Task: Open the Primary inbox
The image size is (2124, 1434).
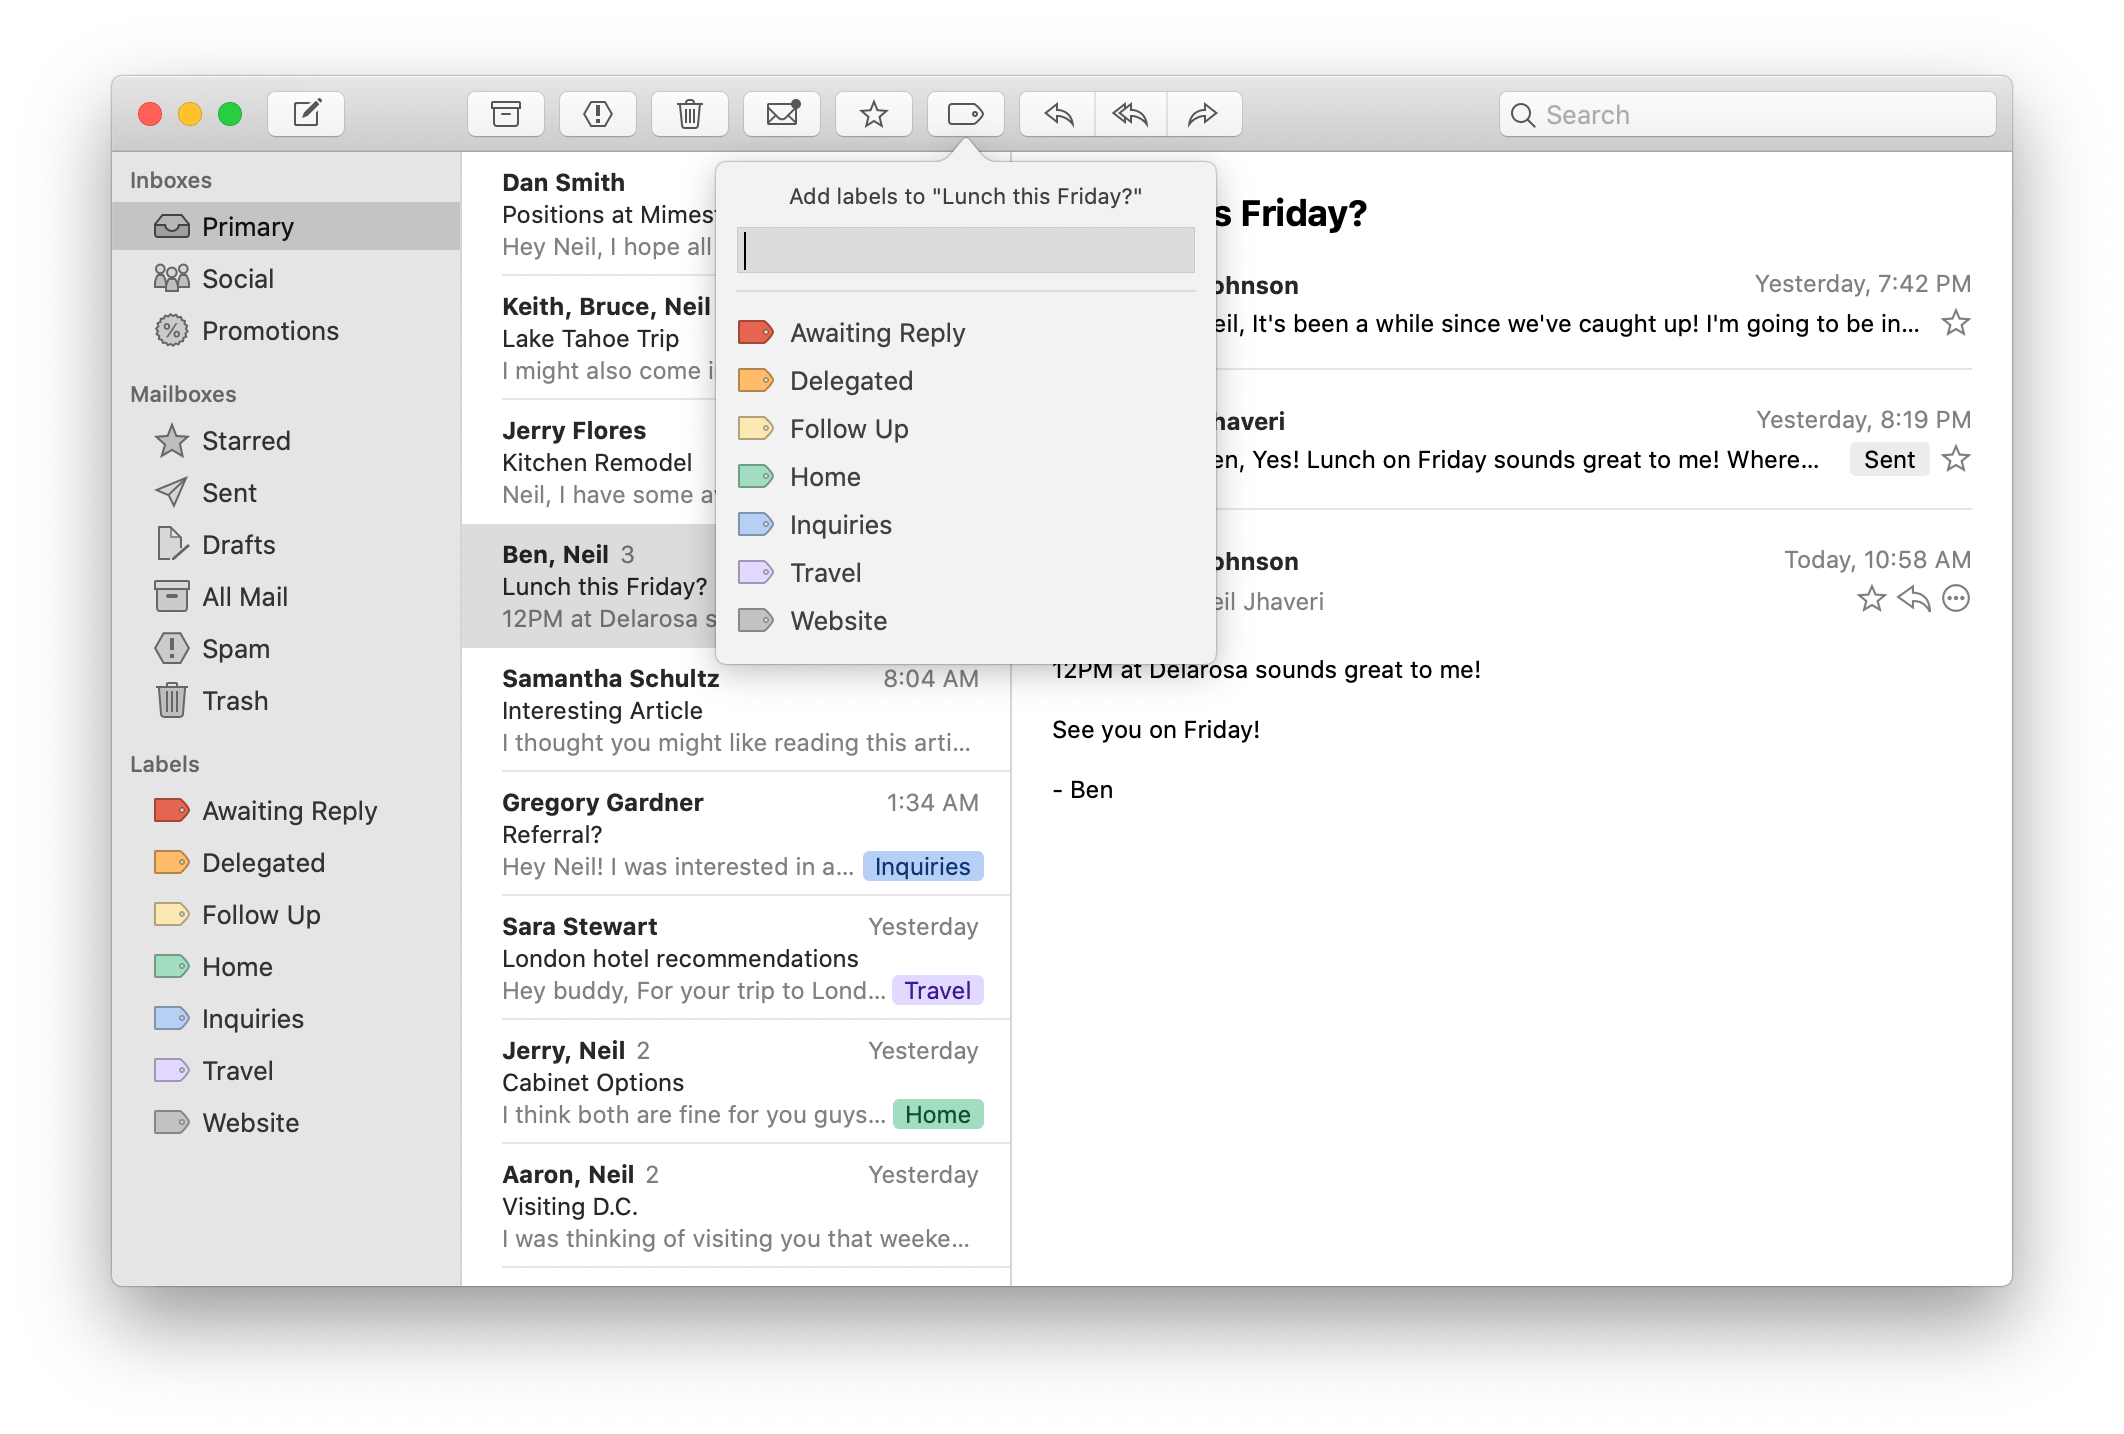Action: click(286, 227)
